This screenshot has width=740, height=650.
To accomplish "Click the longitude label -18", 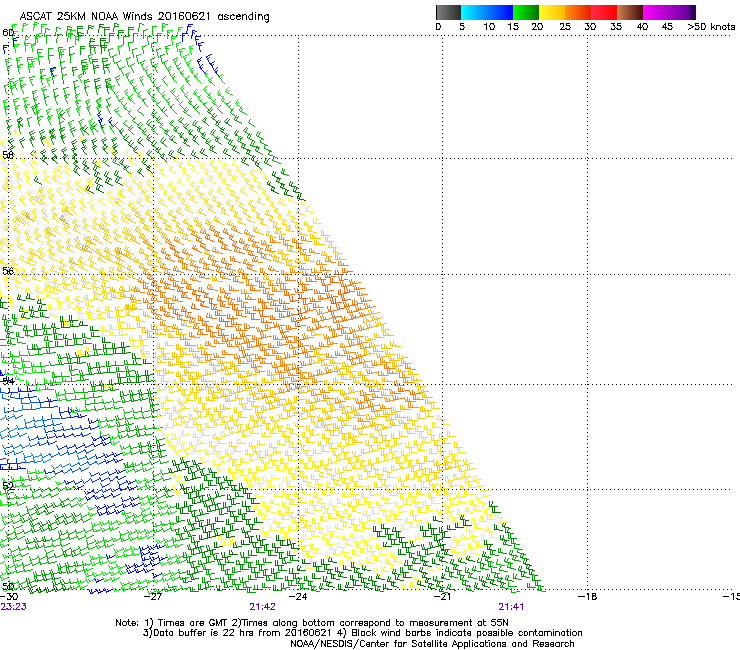I will 588,597.
